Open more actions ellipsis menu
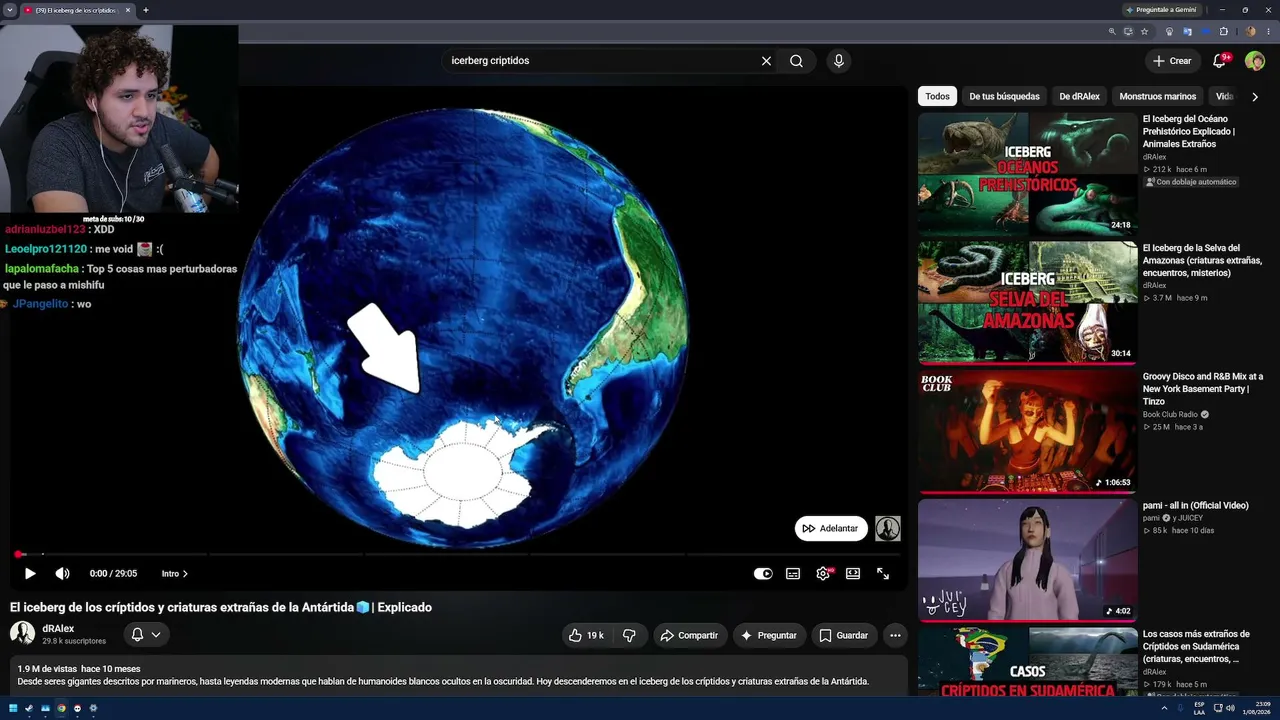The height and width of the screenshot is (720, 1280). 895,635
